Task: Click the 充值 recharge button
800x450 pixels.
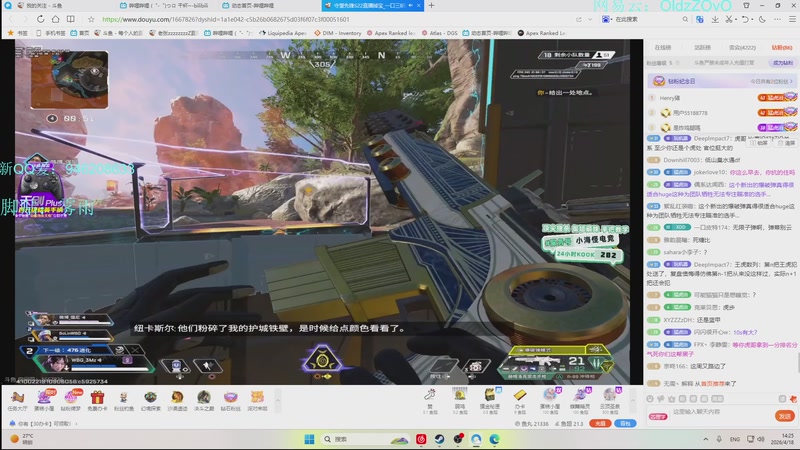Action: tap(600, 423)
